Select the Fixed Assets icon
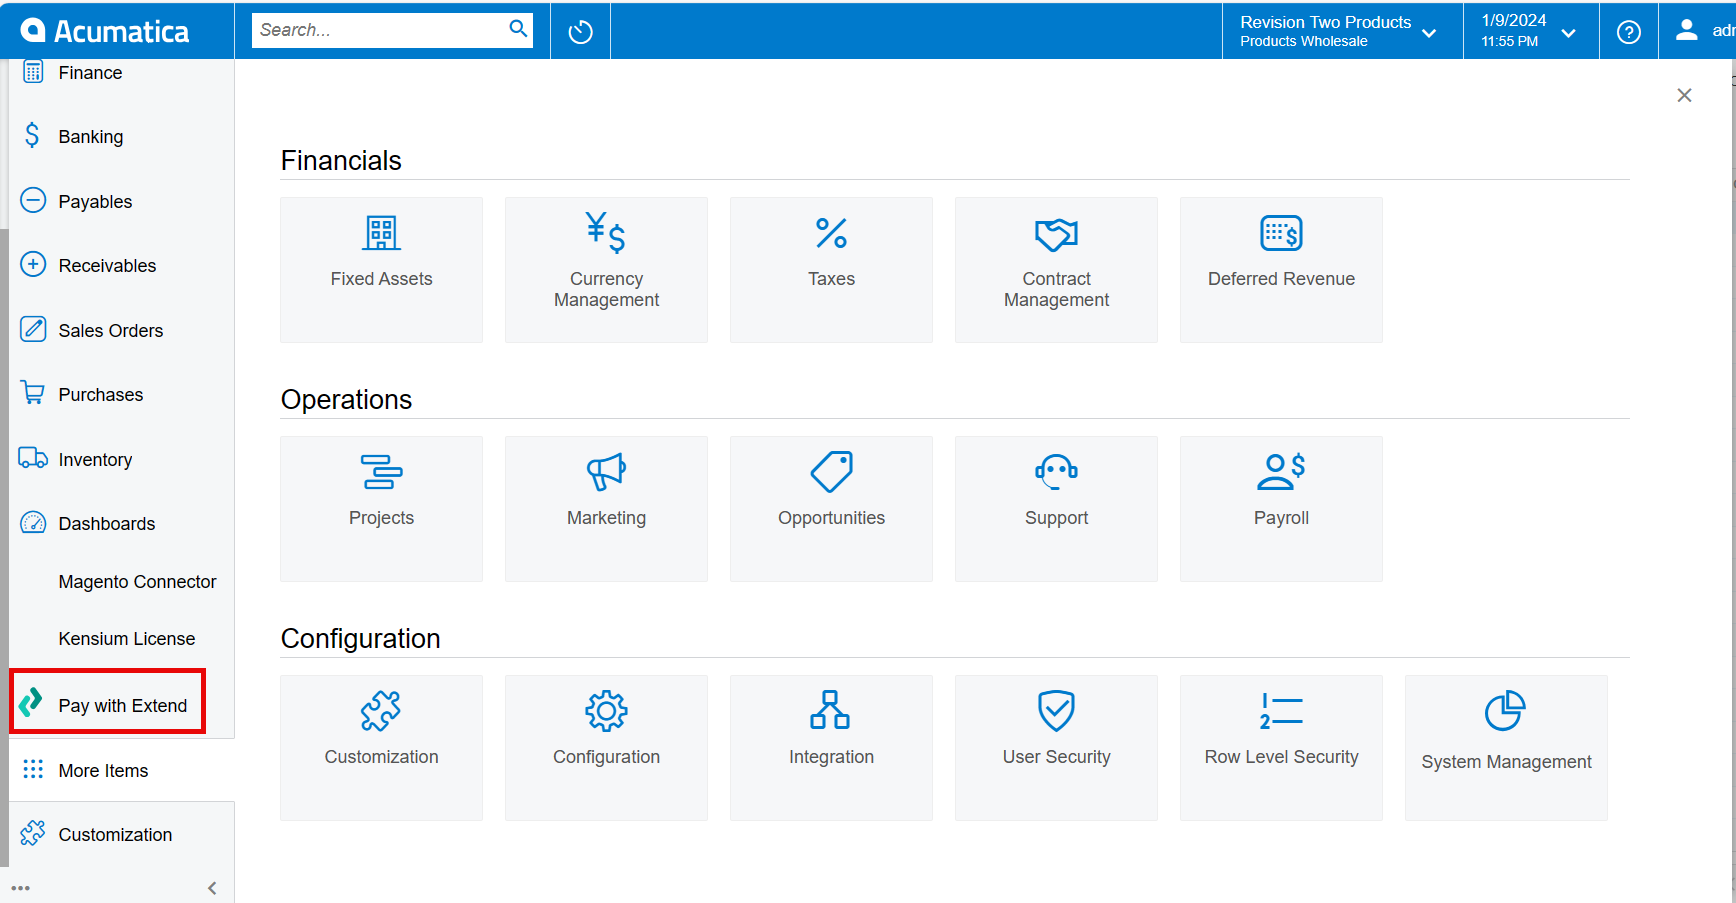The width and height of the screenshot is (1736, 903). pyautogui.click(x=381, y=233)
